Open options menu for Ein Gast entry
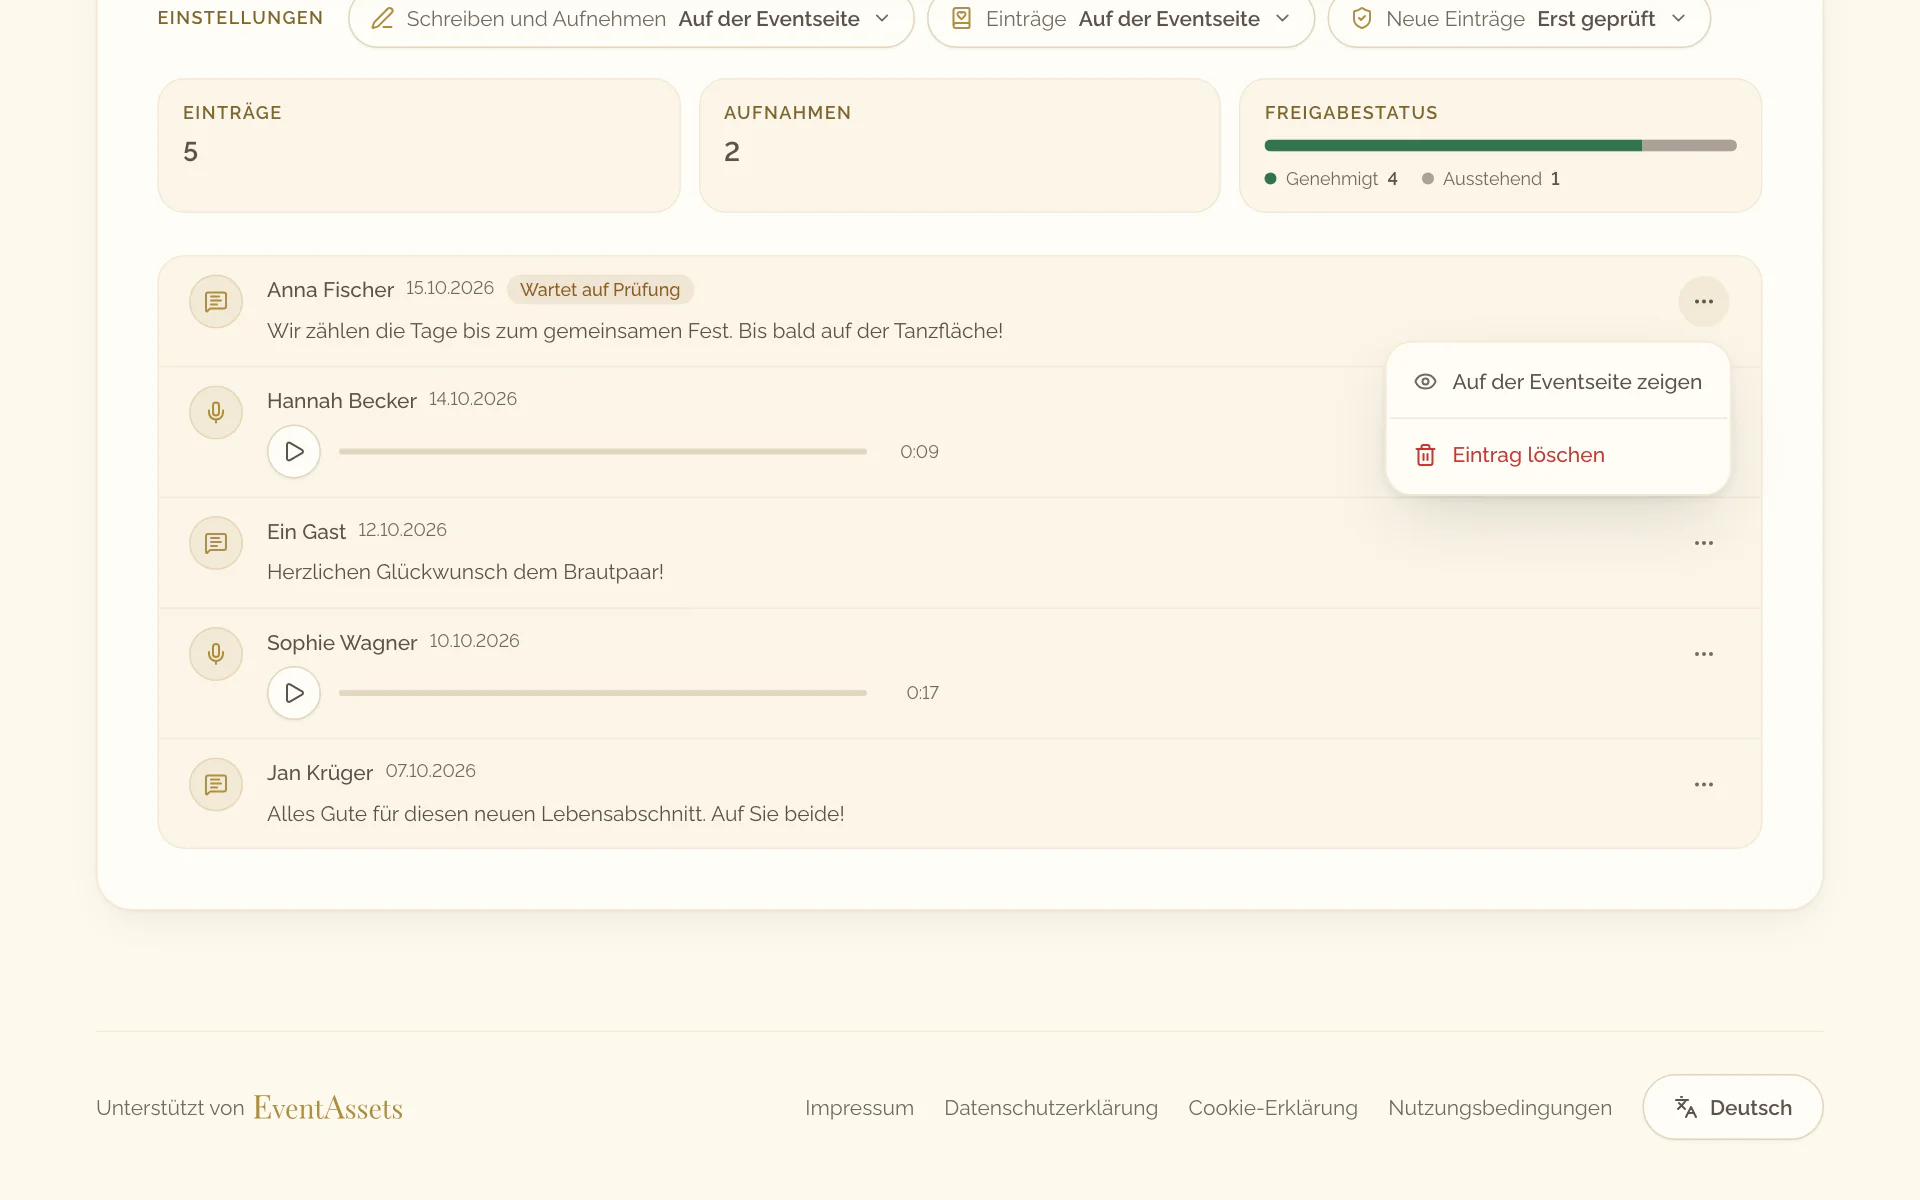 coord(1703,543)
